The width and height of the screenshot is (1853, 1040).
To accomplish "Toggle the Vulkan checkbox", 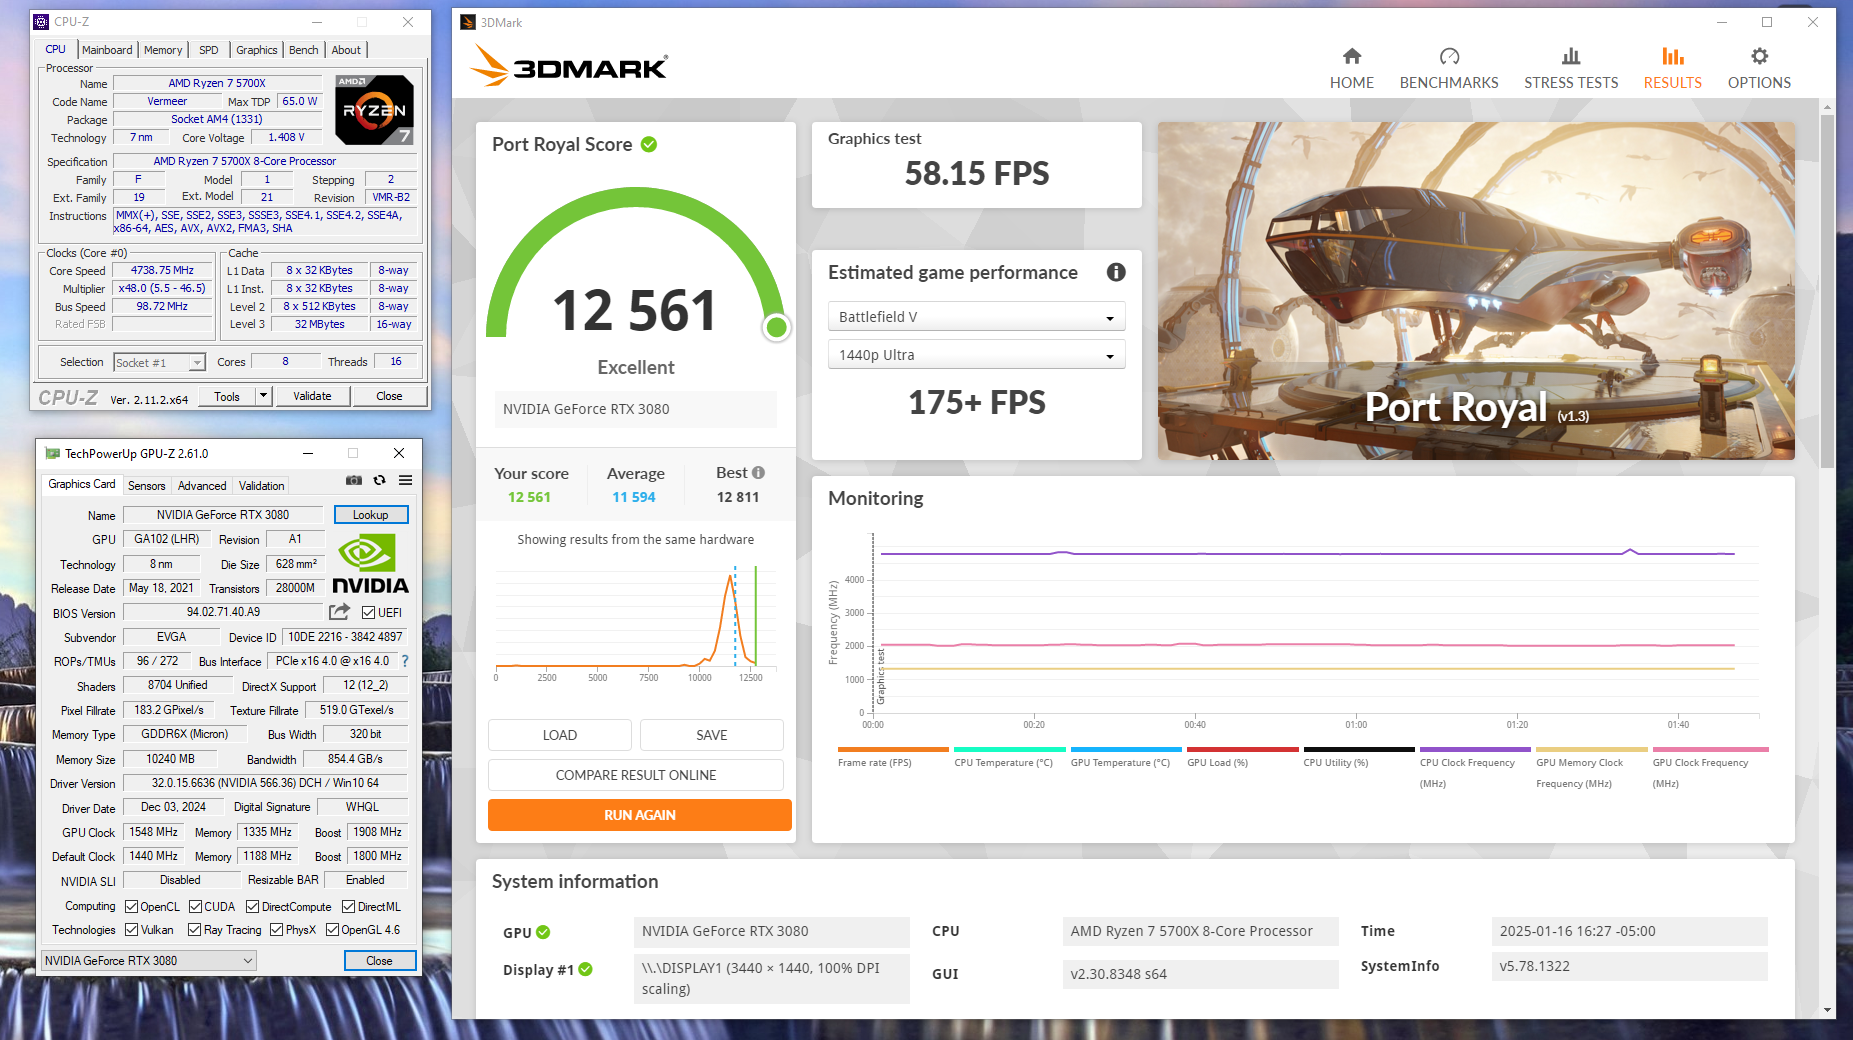I will pyautogui.click(x=131, y=930).
